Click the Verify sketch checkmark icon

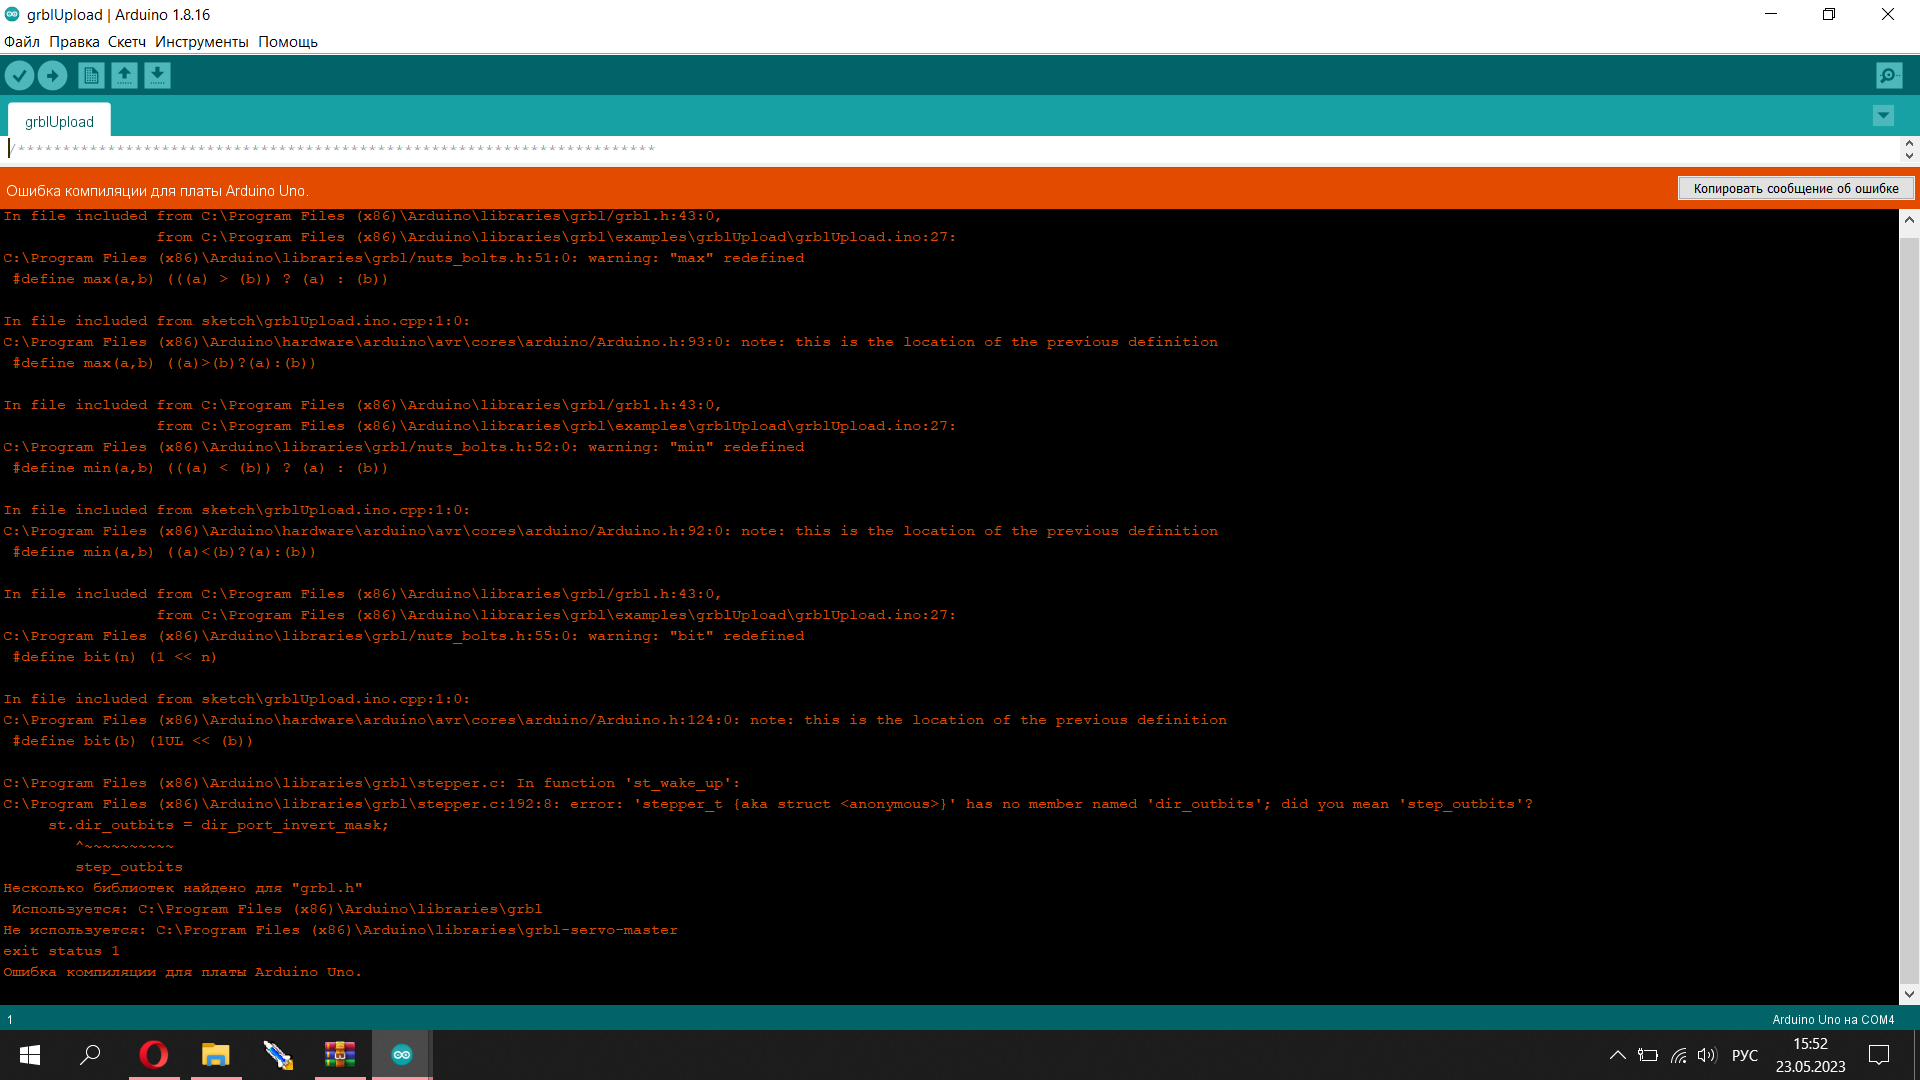click(19, 75)
